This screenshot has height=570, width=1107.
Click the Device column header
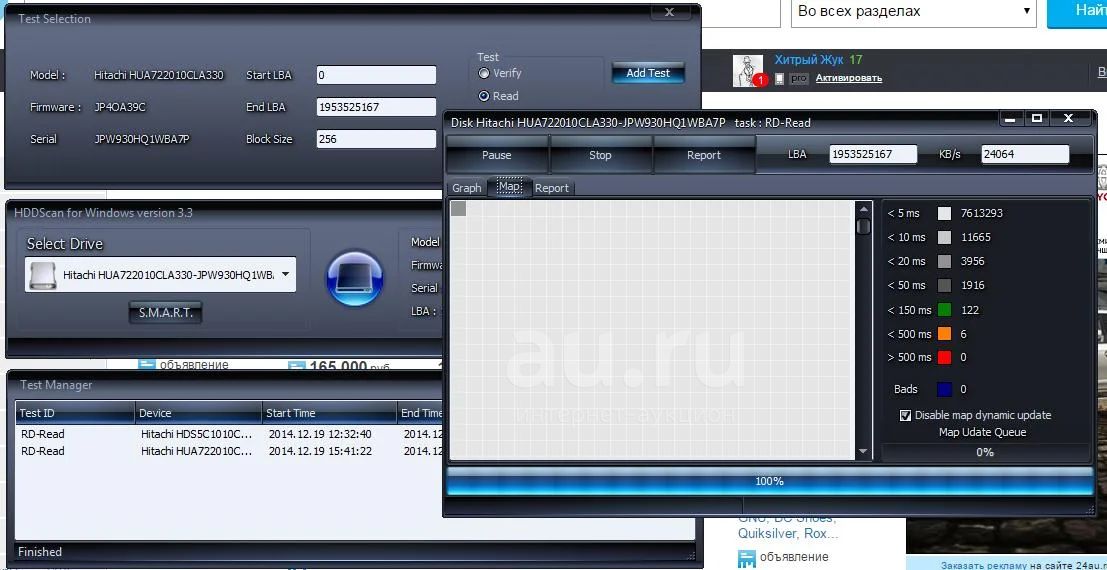point(198,413)
